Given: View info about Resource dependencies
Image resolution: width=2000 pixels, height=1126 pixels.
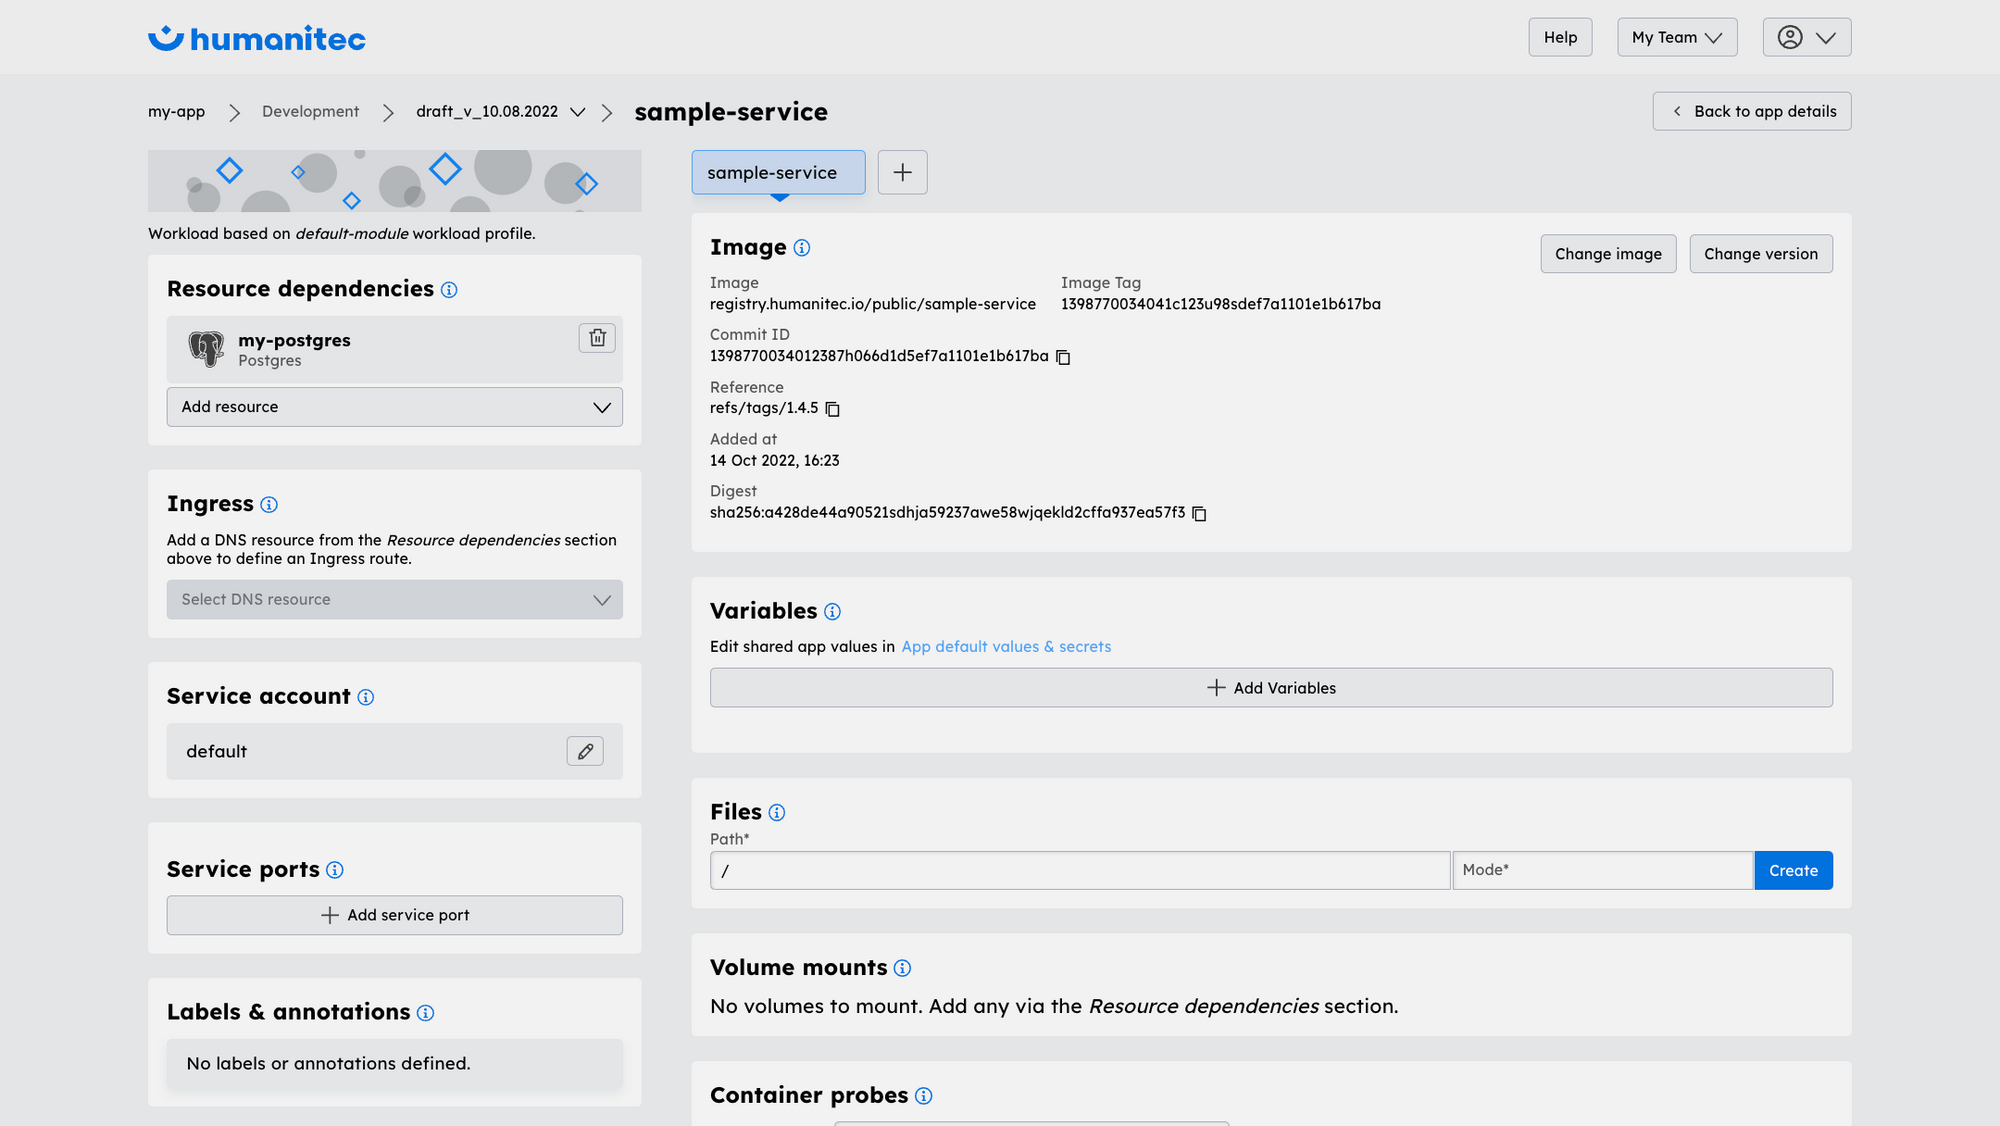Looking at the screenshot, I should tap(450, 290).
